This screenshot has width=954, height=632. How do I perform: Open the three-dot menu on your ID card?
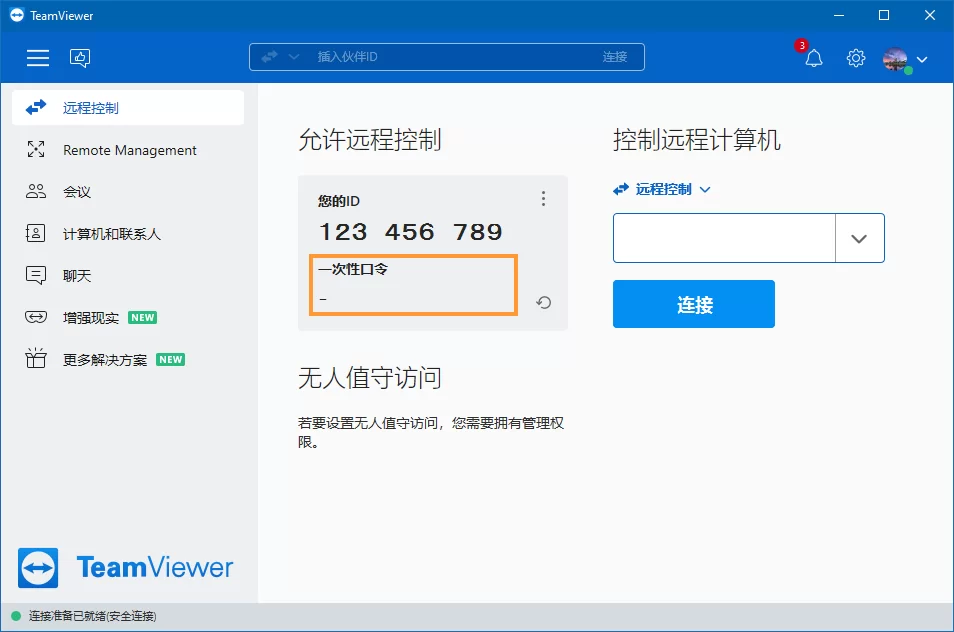(x=543, y=199)
